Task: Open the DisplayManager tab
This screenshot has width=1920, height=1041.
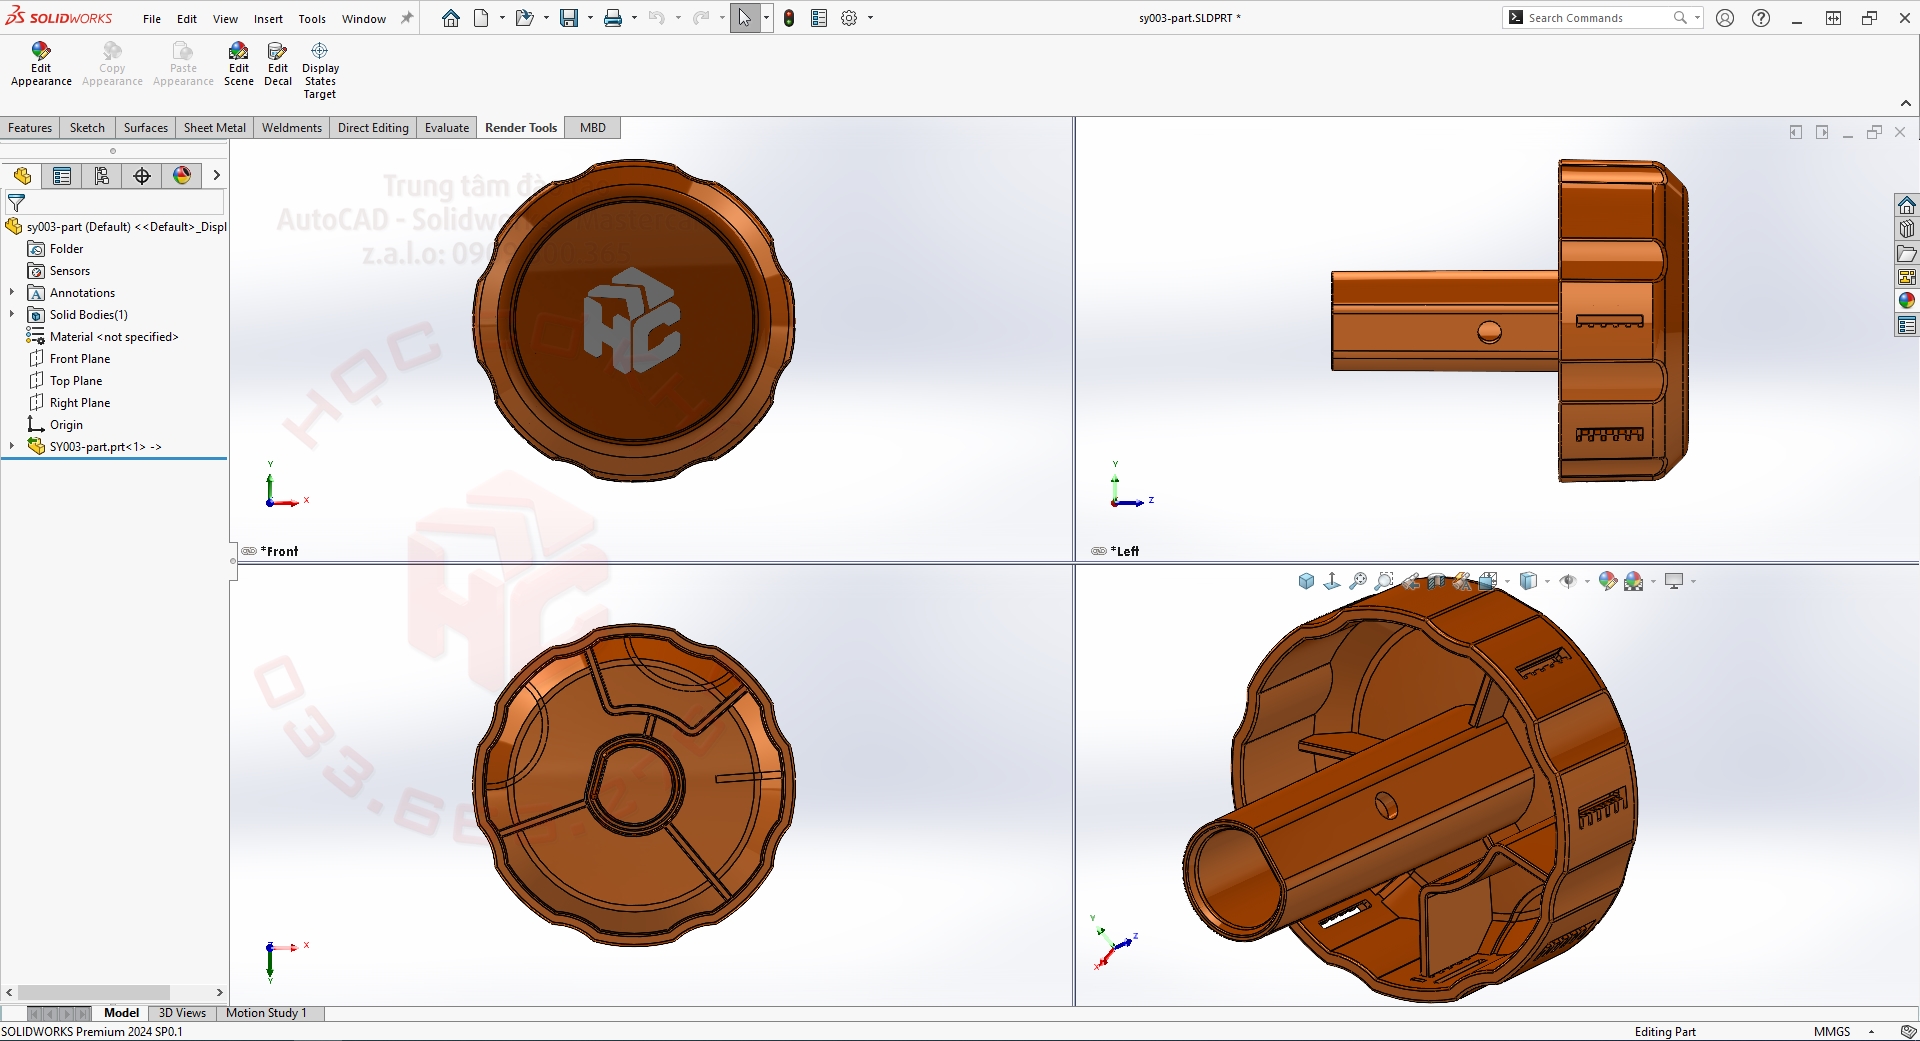Action: click(x=182, y=176)
